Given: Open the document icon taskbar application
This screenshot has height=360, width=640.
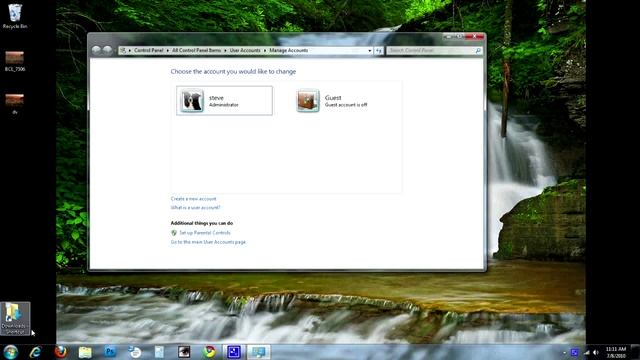Looking at the screenshot, I should point(159,352).
